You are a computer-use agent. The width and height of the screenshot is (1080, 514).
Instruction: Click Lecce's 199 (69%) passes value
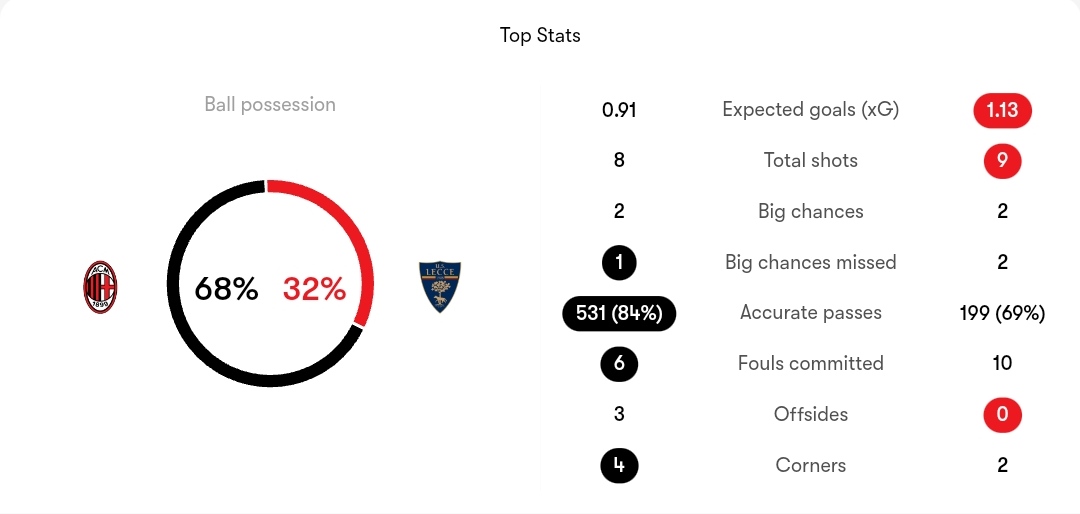click(1002, 313)
